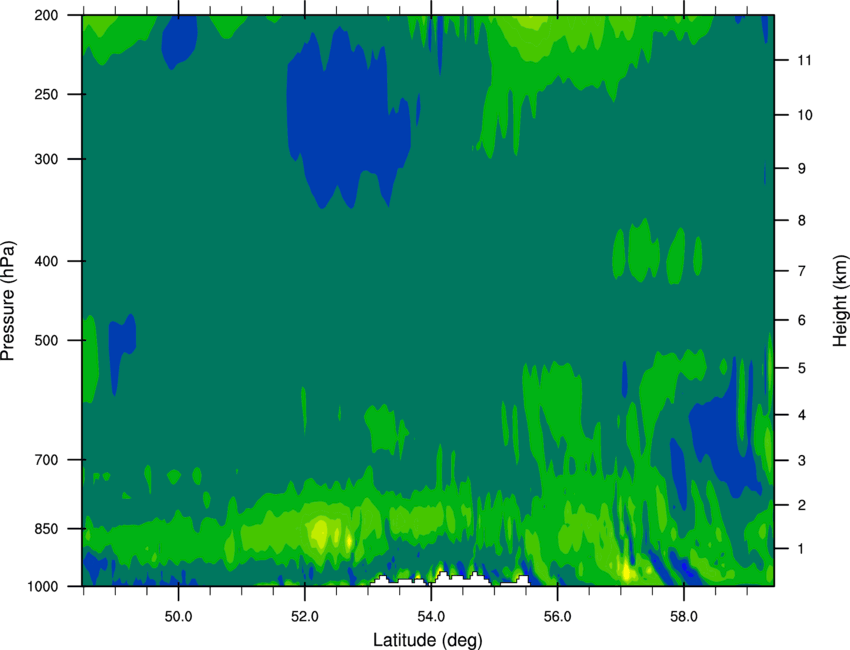
Task: Click the 50.0 latitude tick label
Action: (178, 617)
